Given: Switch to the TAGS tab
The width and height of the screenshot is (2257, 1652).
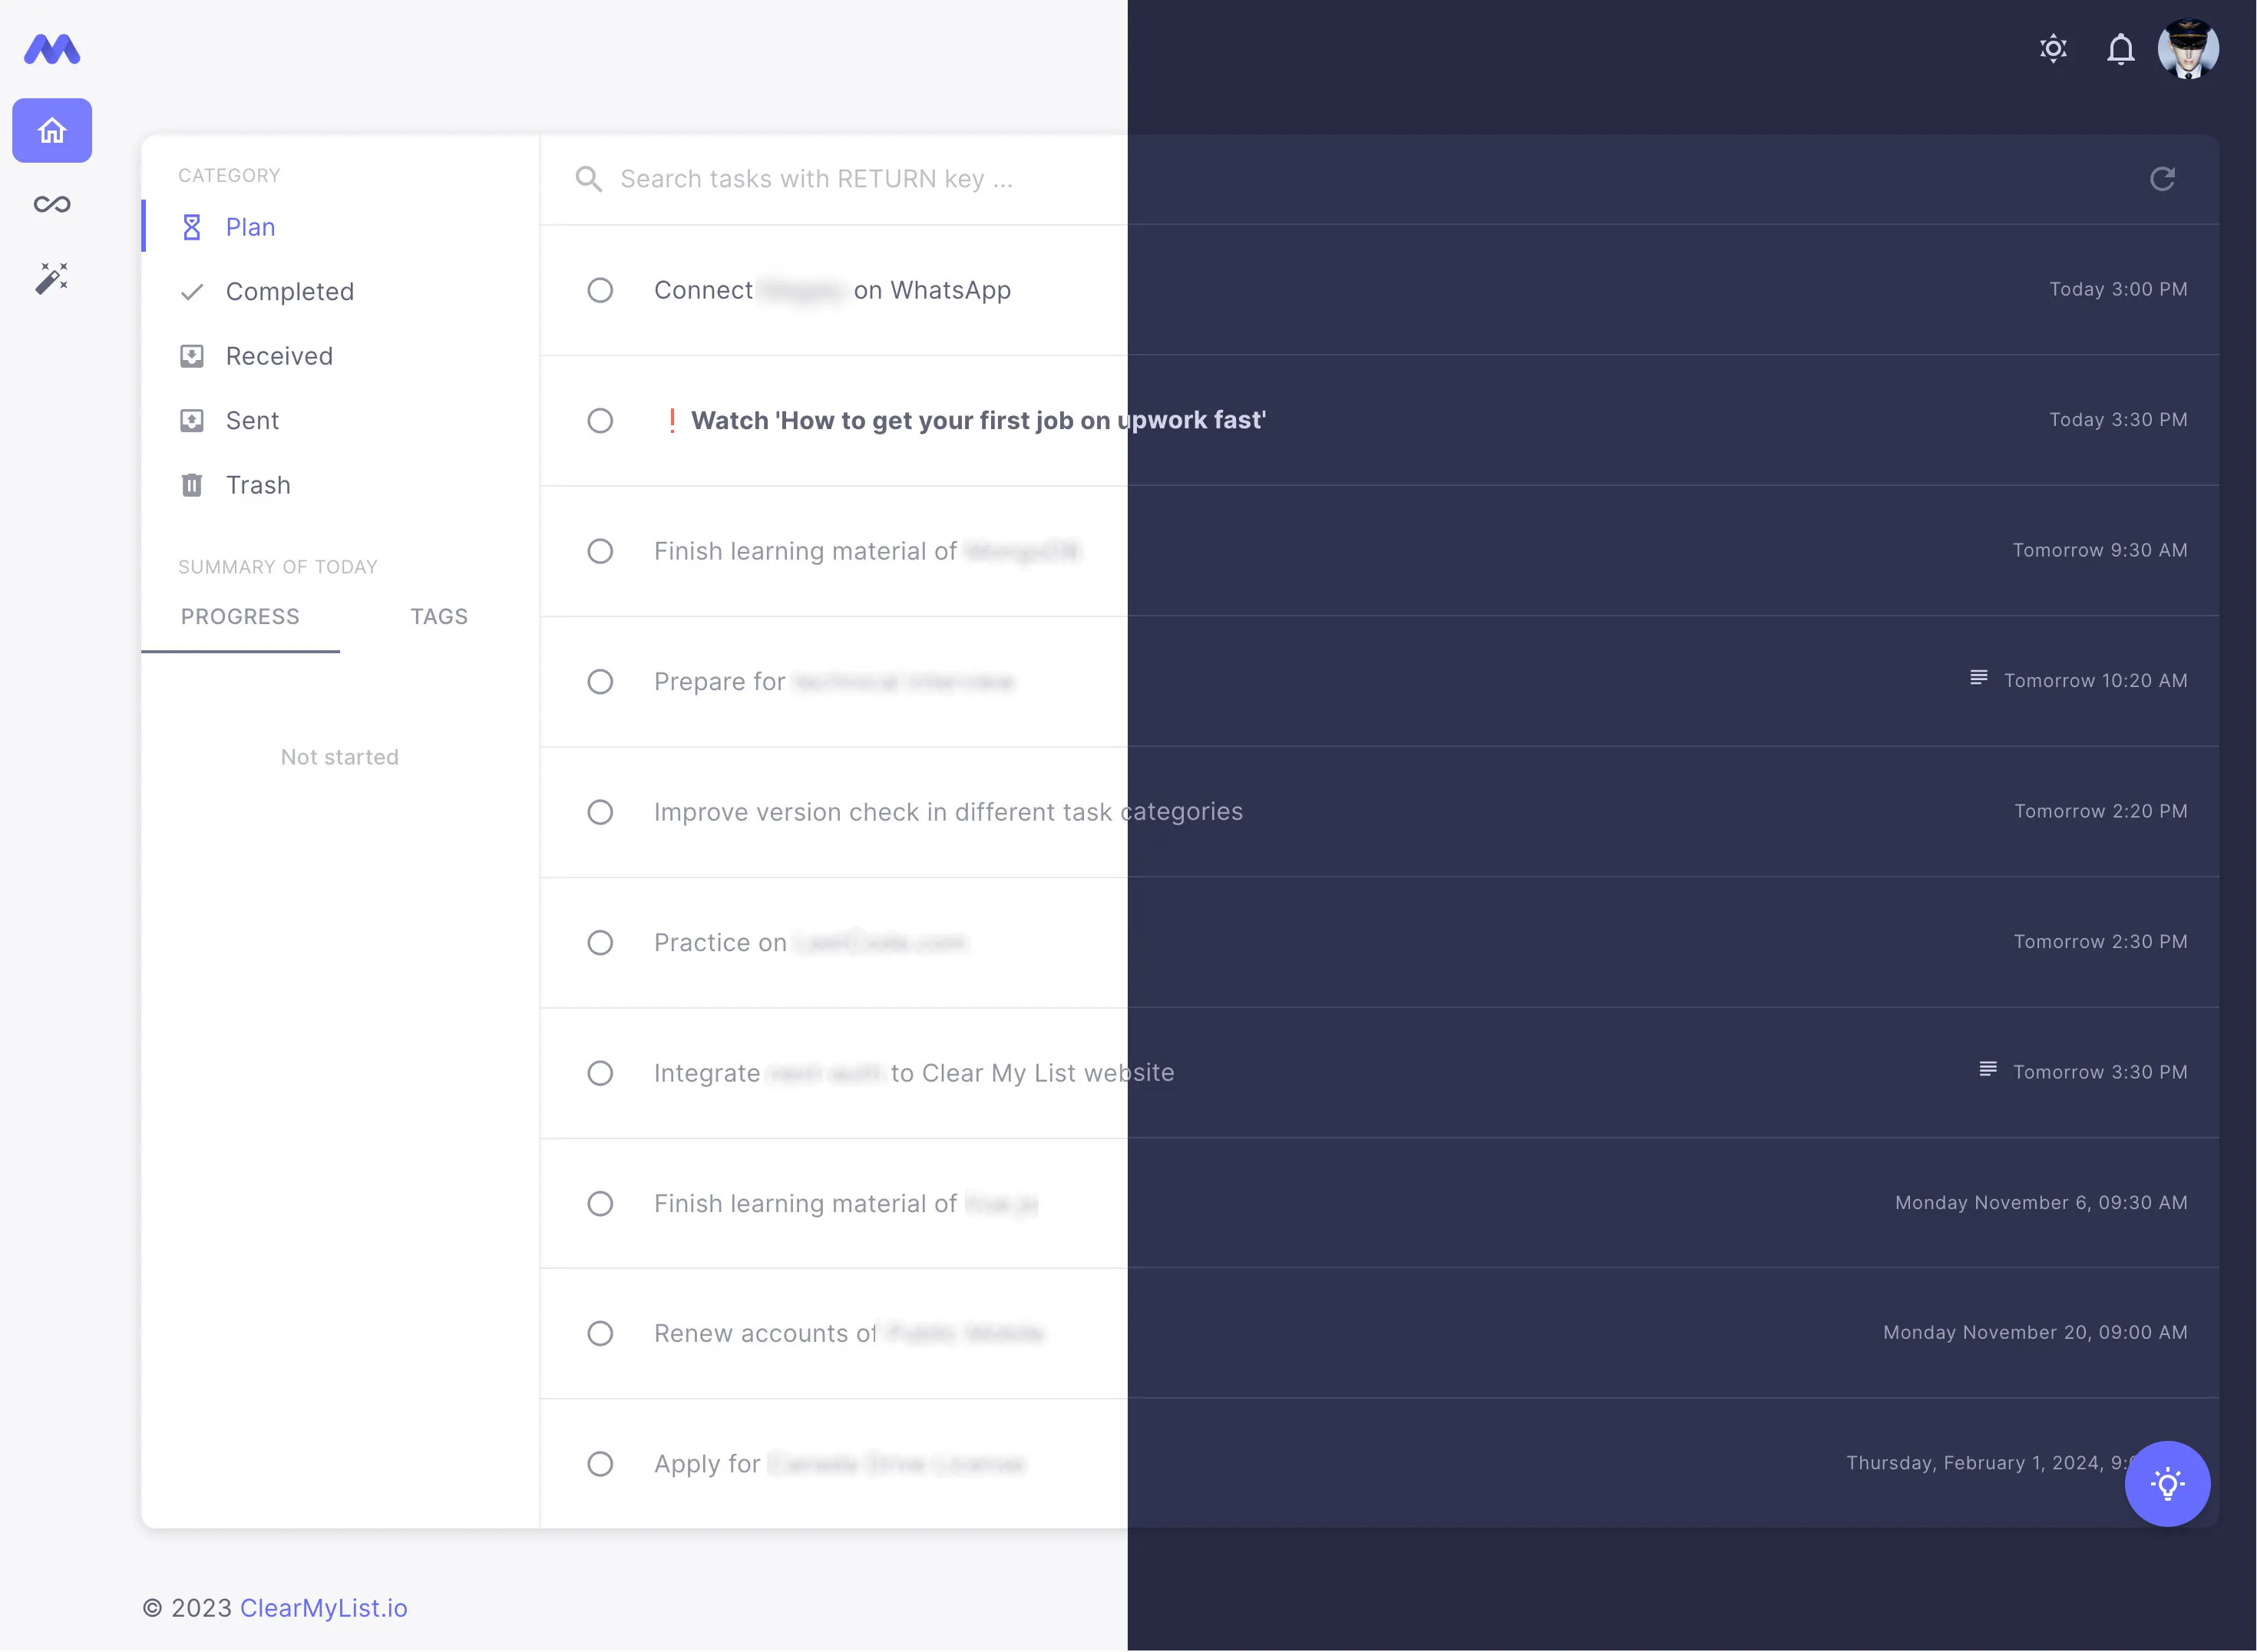Looking at the screenshot, I should pos(439,616).
